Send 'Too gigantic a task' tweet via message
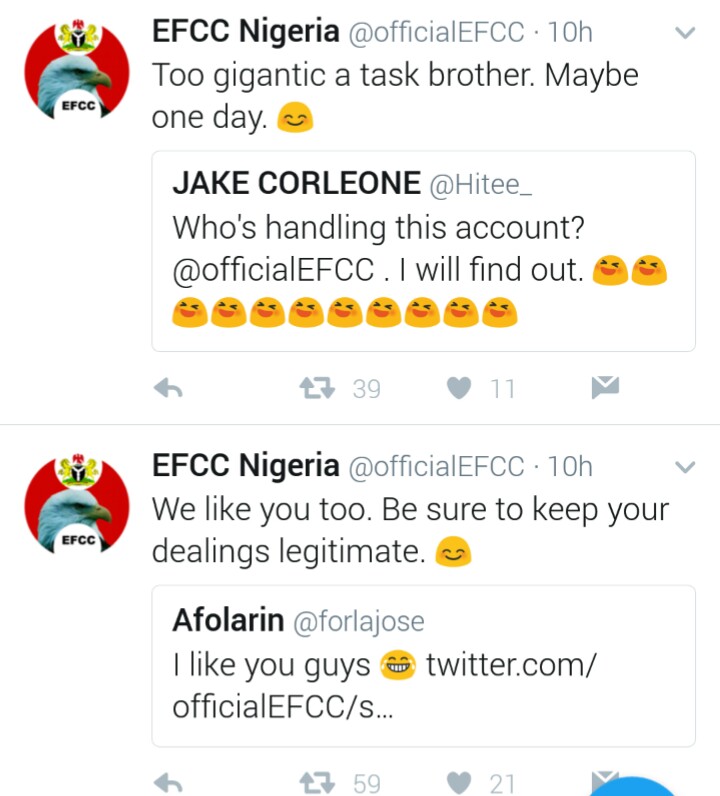The height and width of the screenshot is (796, 720). click(x=605, y=388)
